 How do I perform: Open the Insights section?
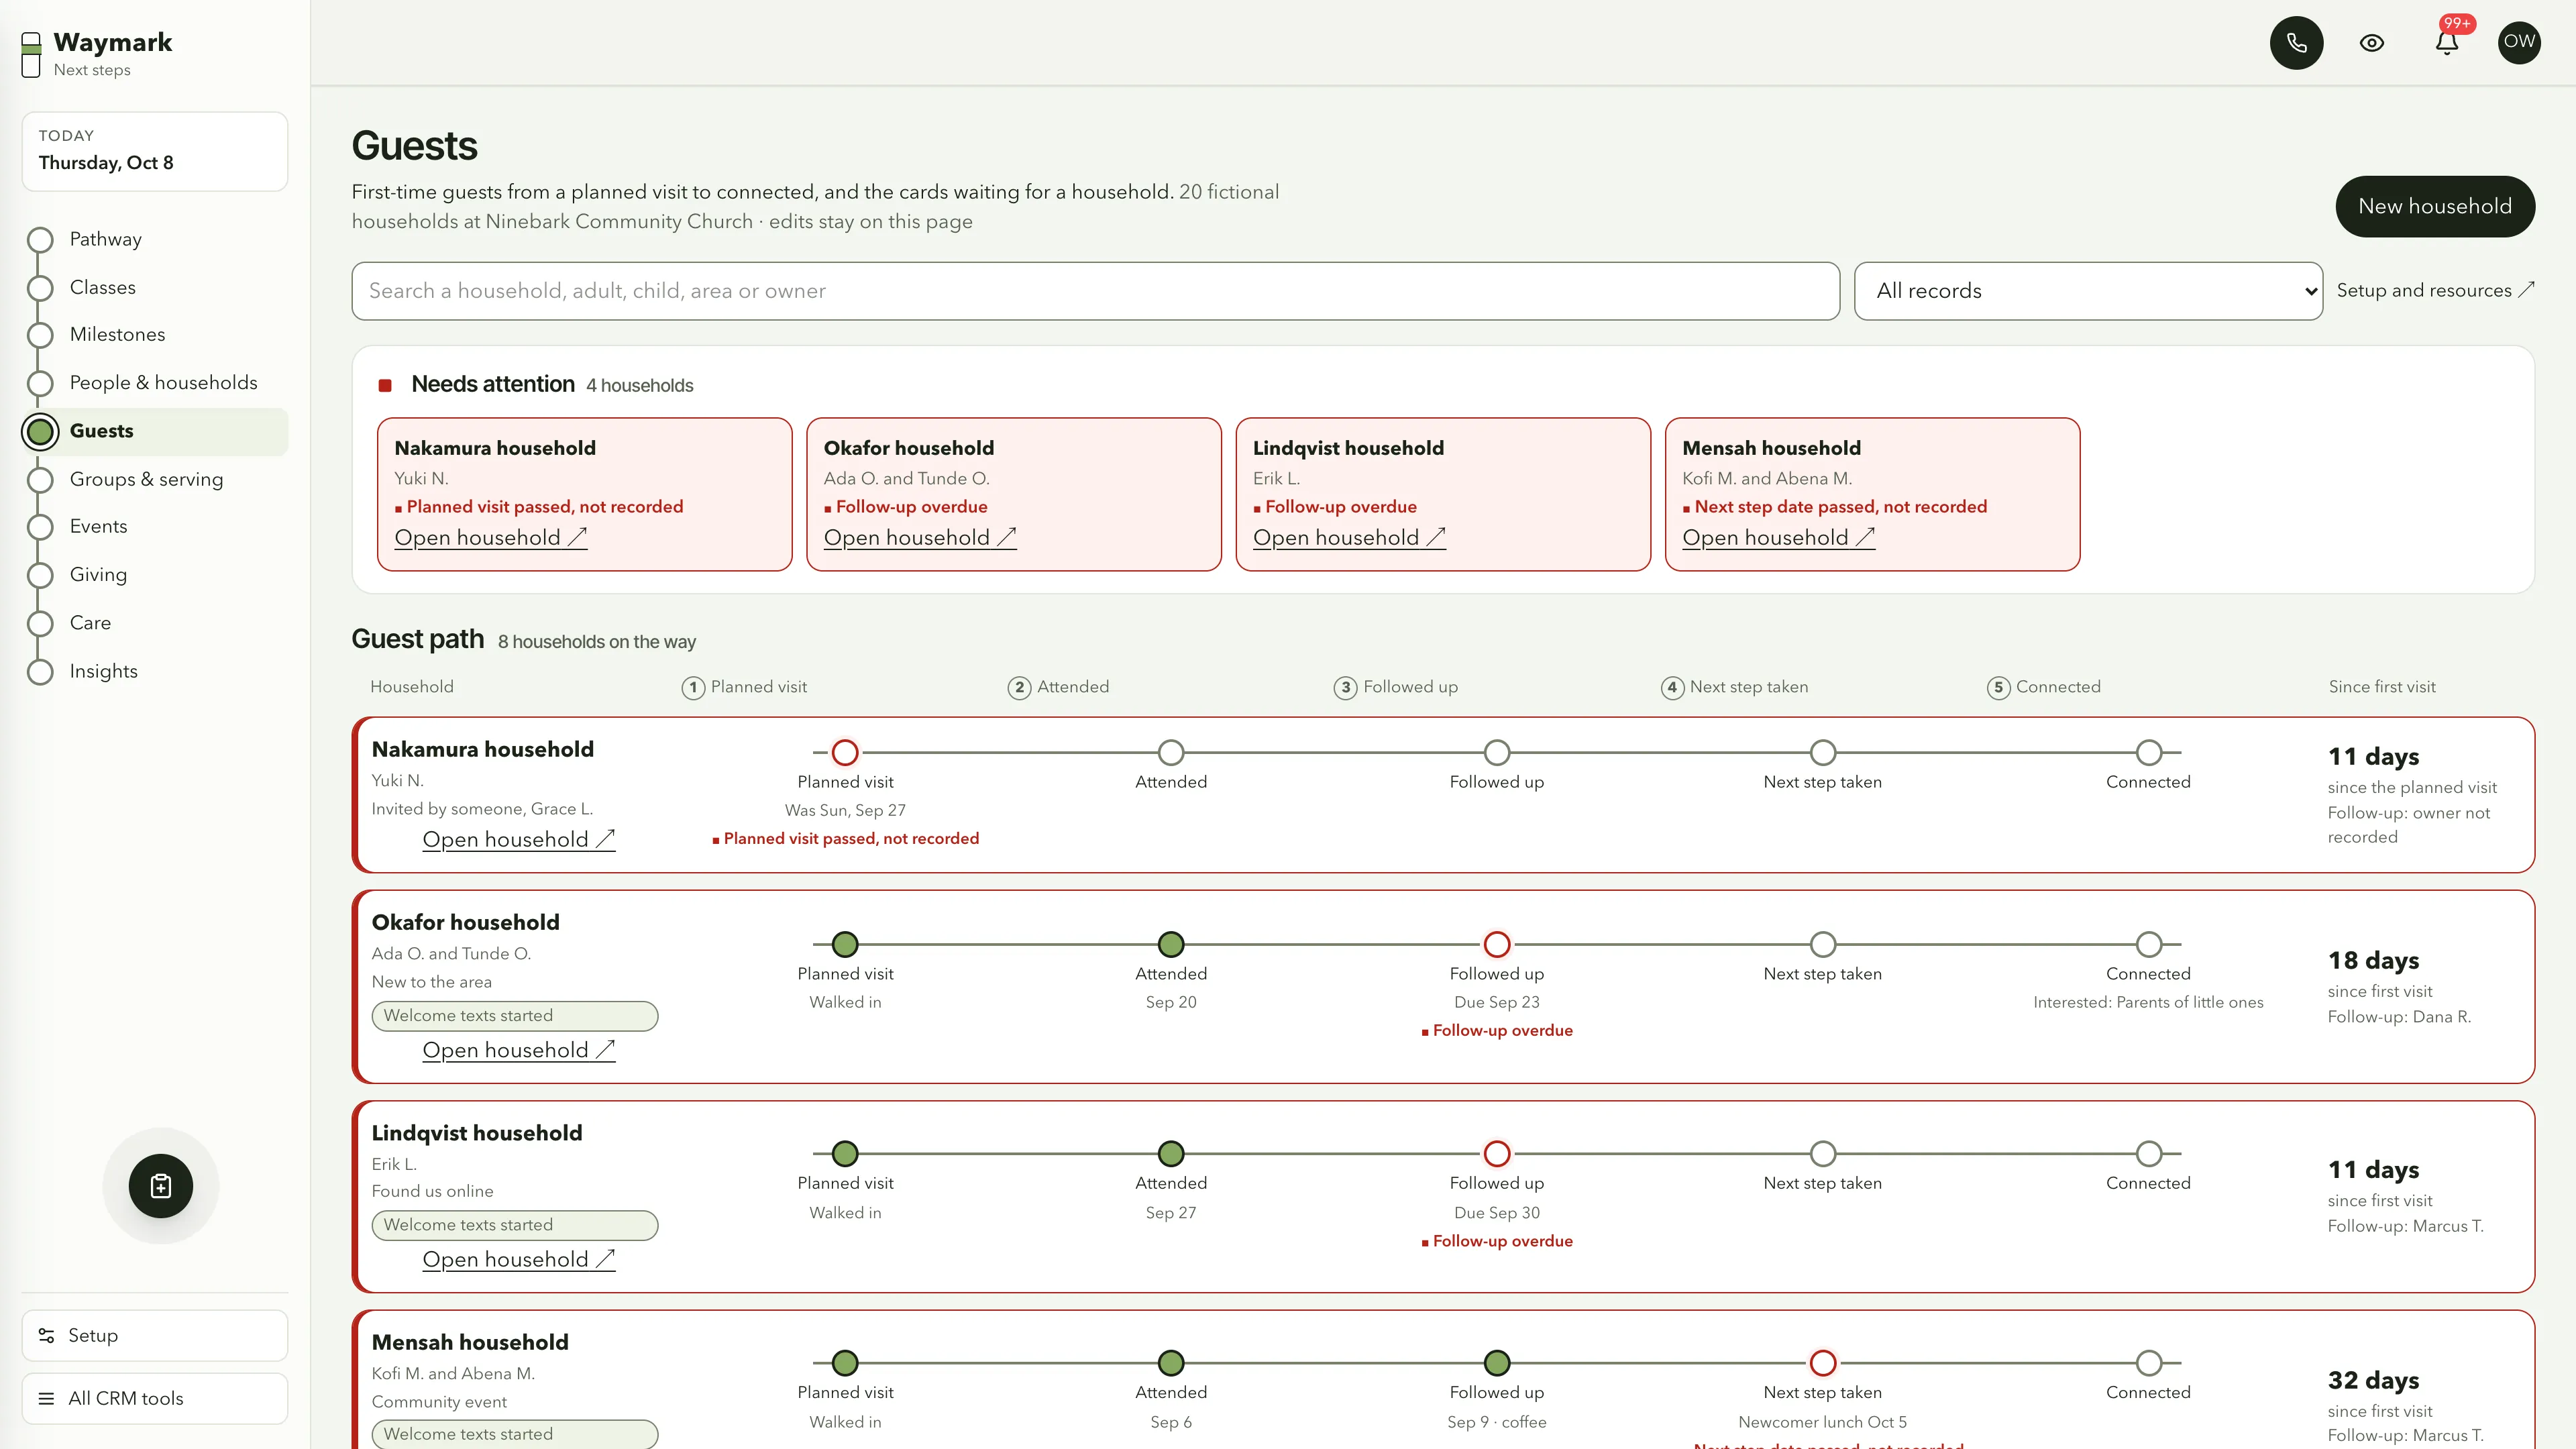[x=155, y=671]
